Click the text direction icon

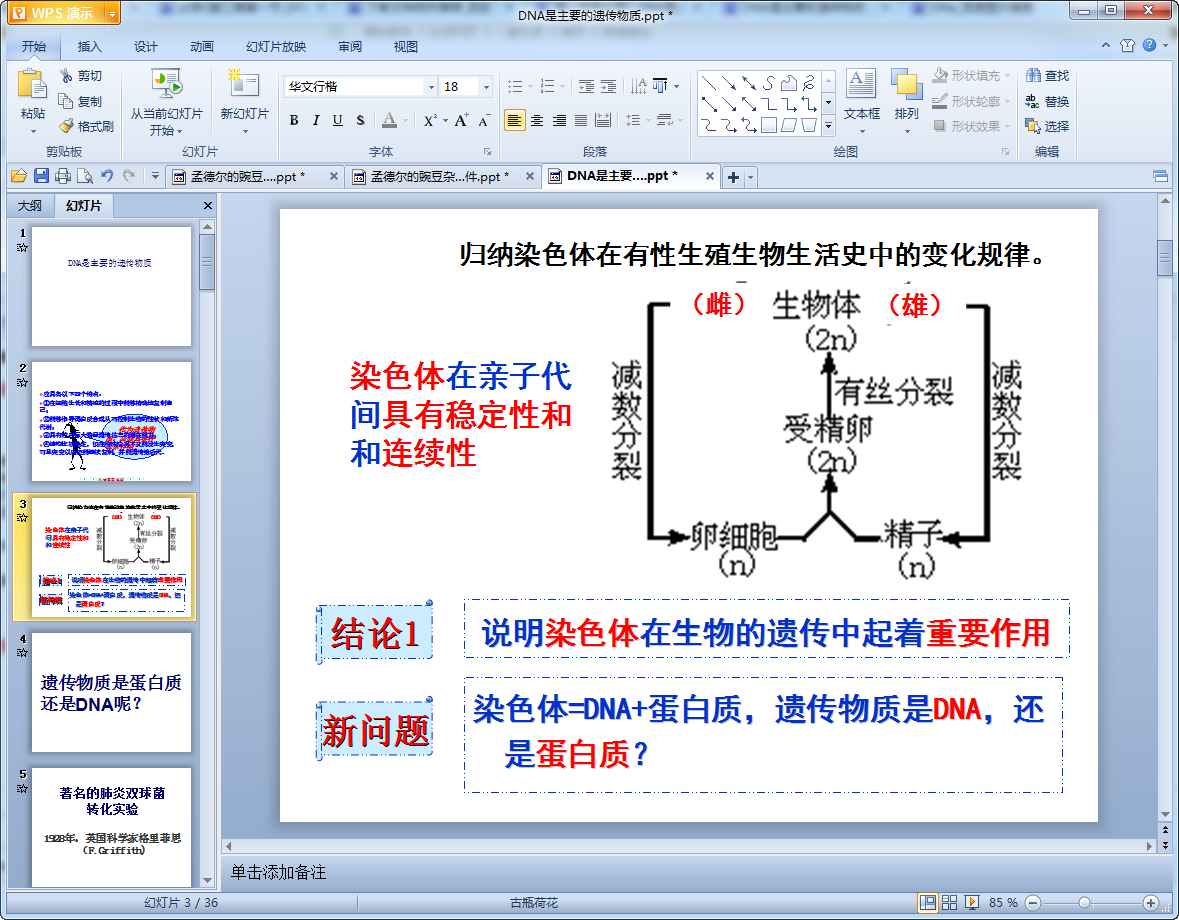pos(638,86)
